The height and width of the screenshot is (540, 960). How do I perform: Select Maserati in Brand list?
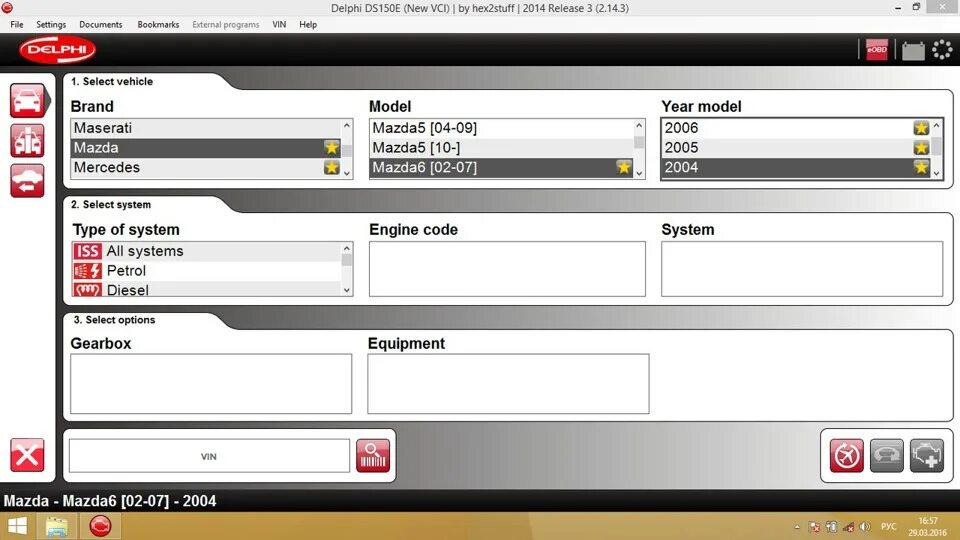[x=206, y=128]
